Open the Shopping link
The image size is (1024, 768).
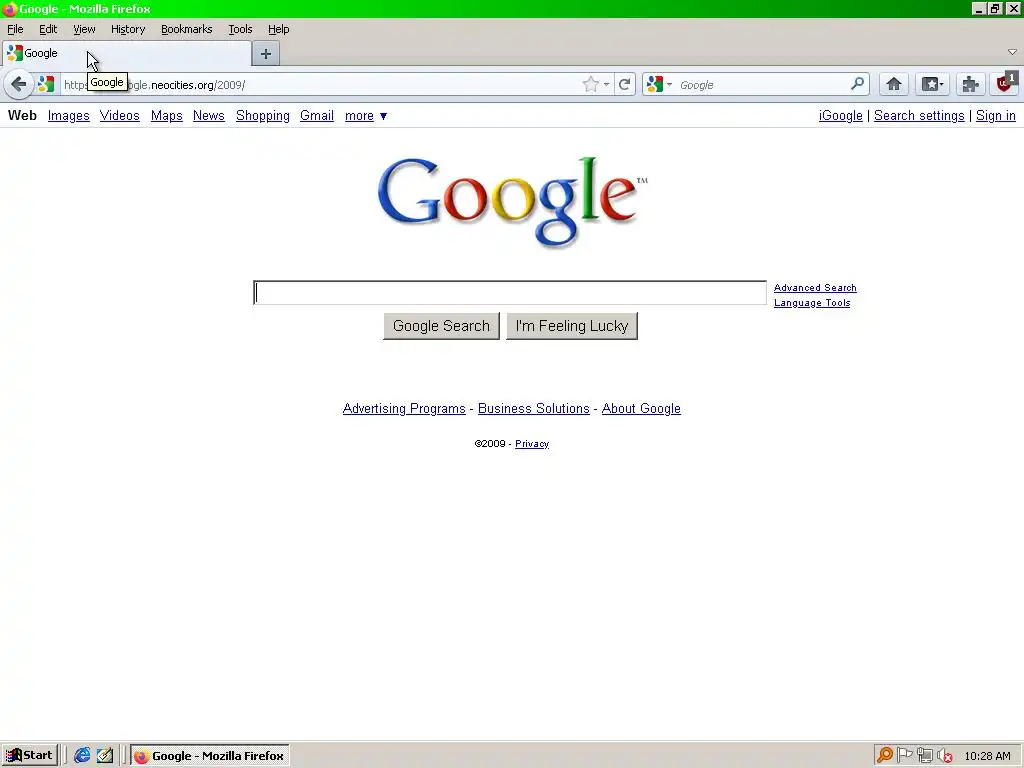point(263,116)
